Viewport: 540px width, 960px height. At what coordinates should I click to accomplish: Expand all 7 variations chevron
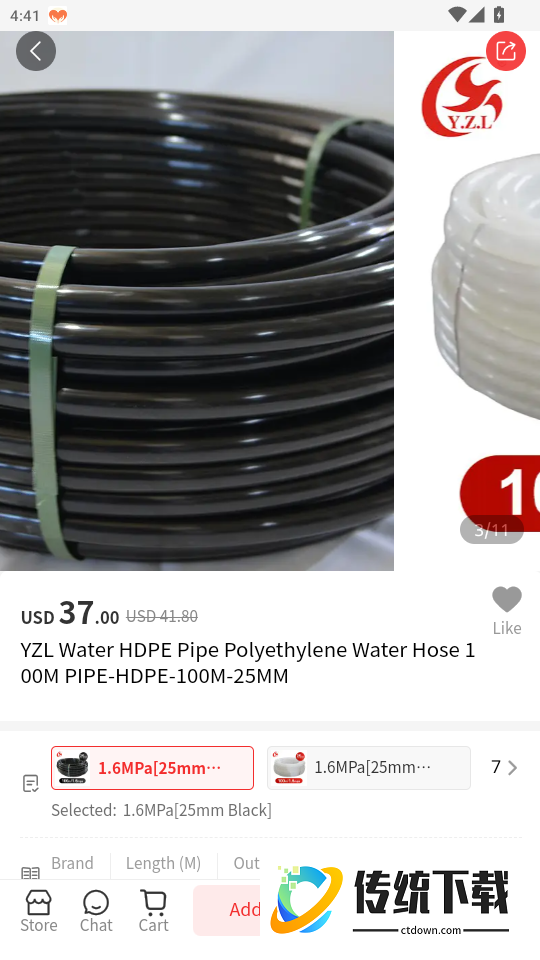point(504,767)
